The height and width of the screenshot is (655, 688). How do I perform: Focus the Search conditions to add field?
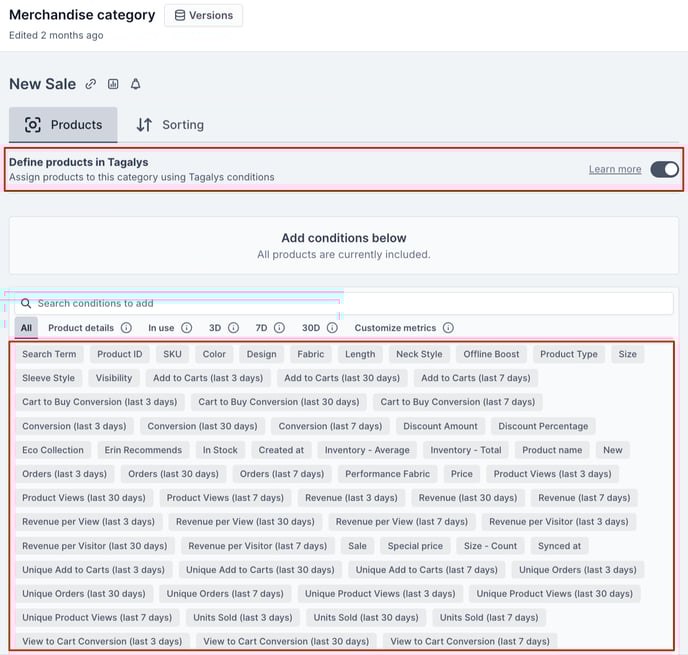coord(344,304)
